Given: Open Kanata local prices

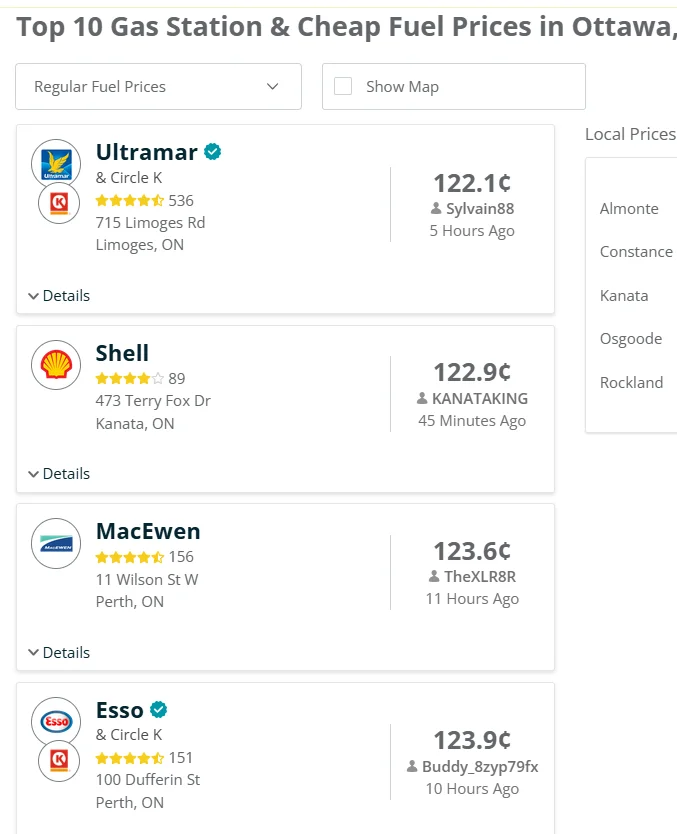Looking at the screenshot, I should click(x=624, y=296).
